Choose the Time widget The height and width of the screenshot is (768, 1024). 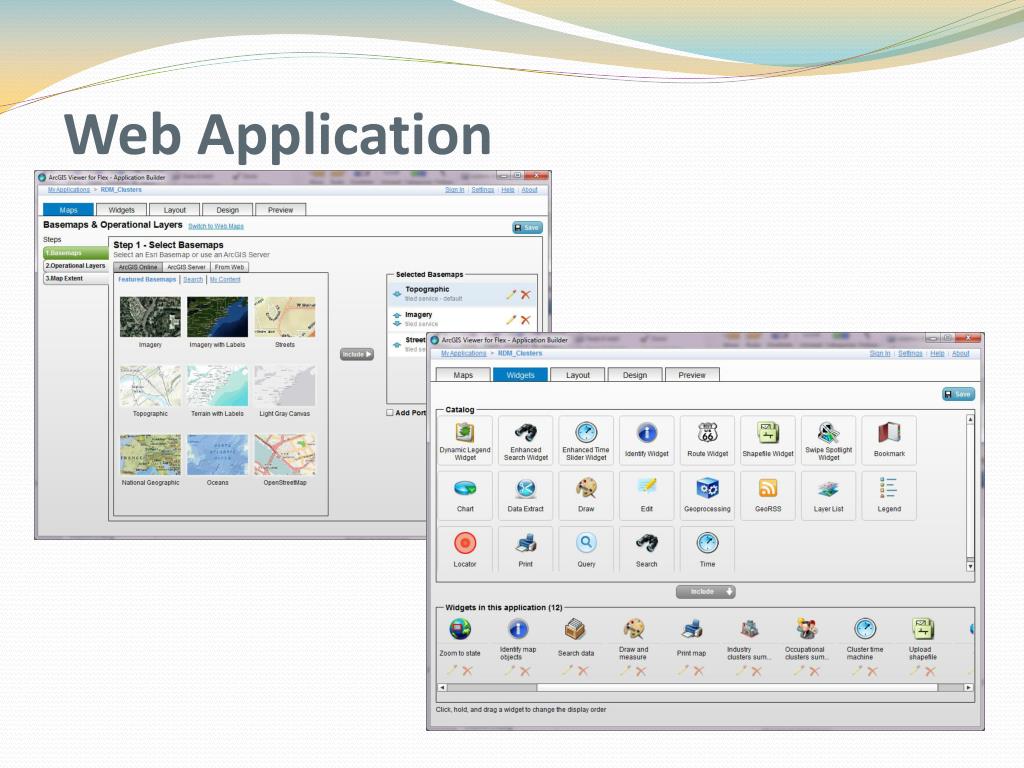point(707,550)
